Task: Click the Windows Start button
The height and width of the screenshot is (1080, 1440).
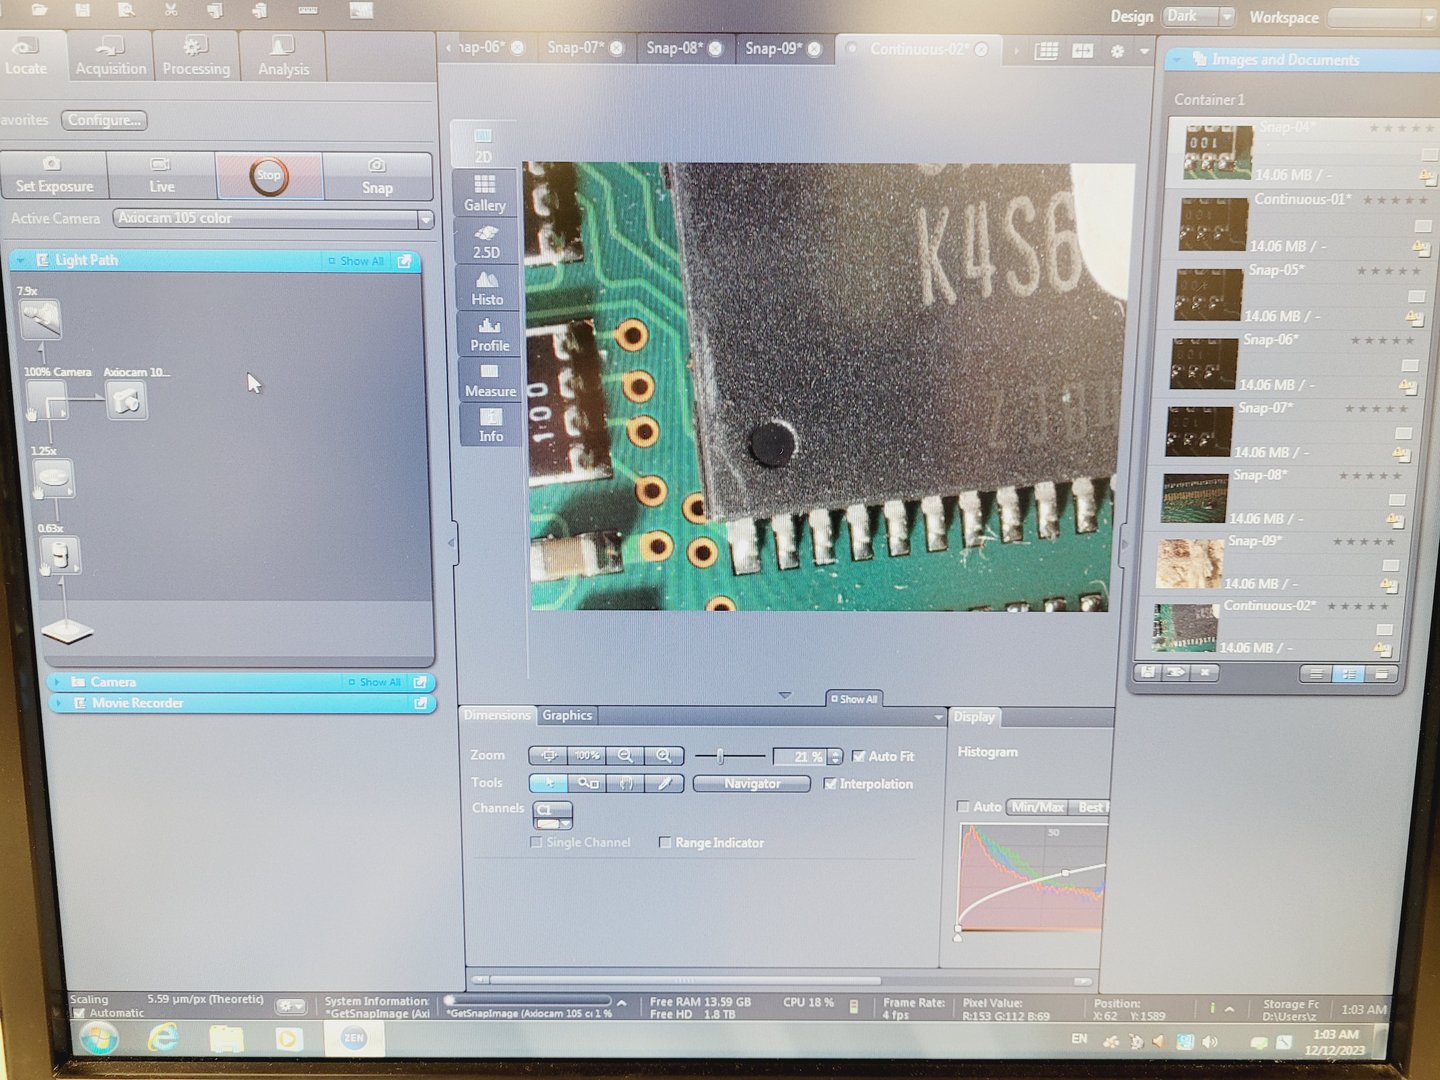Action: click(98, 1037)
